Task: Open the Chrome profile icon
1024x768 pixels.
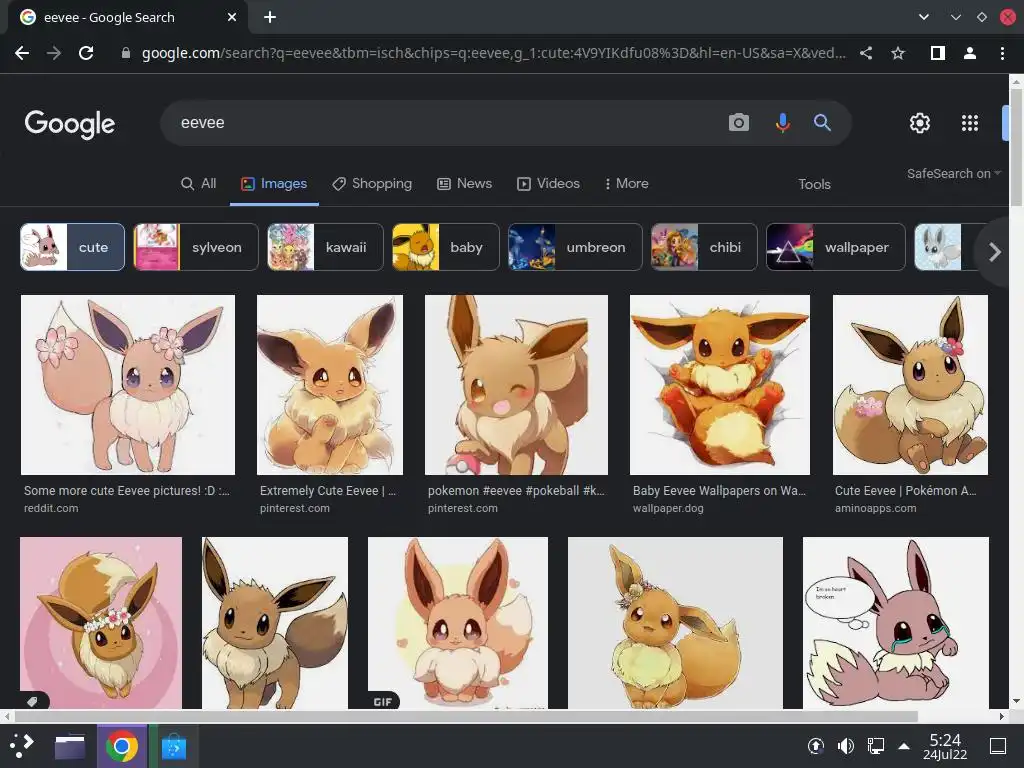Action: click(970, 53)
